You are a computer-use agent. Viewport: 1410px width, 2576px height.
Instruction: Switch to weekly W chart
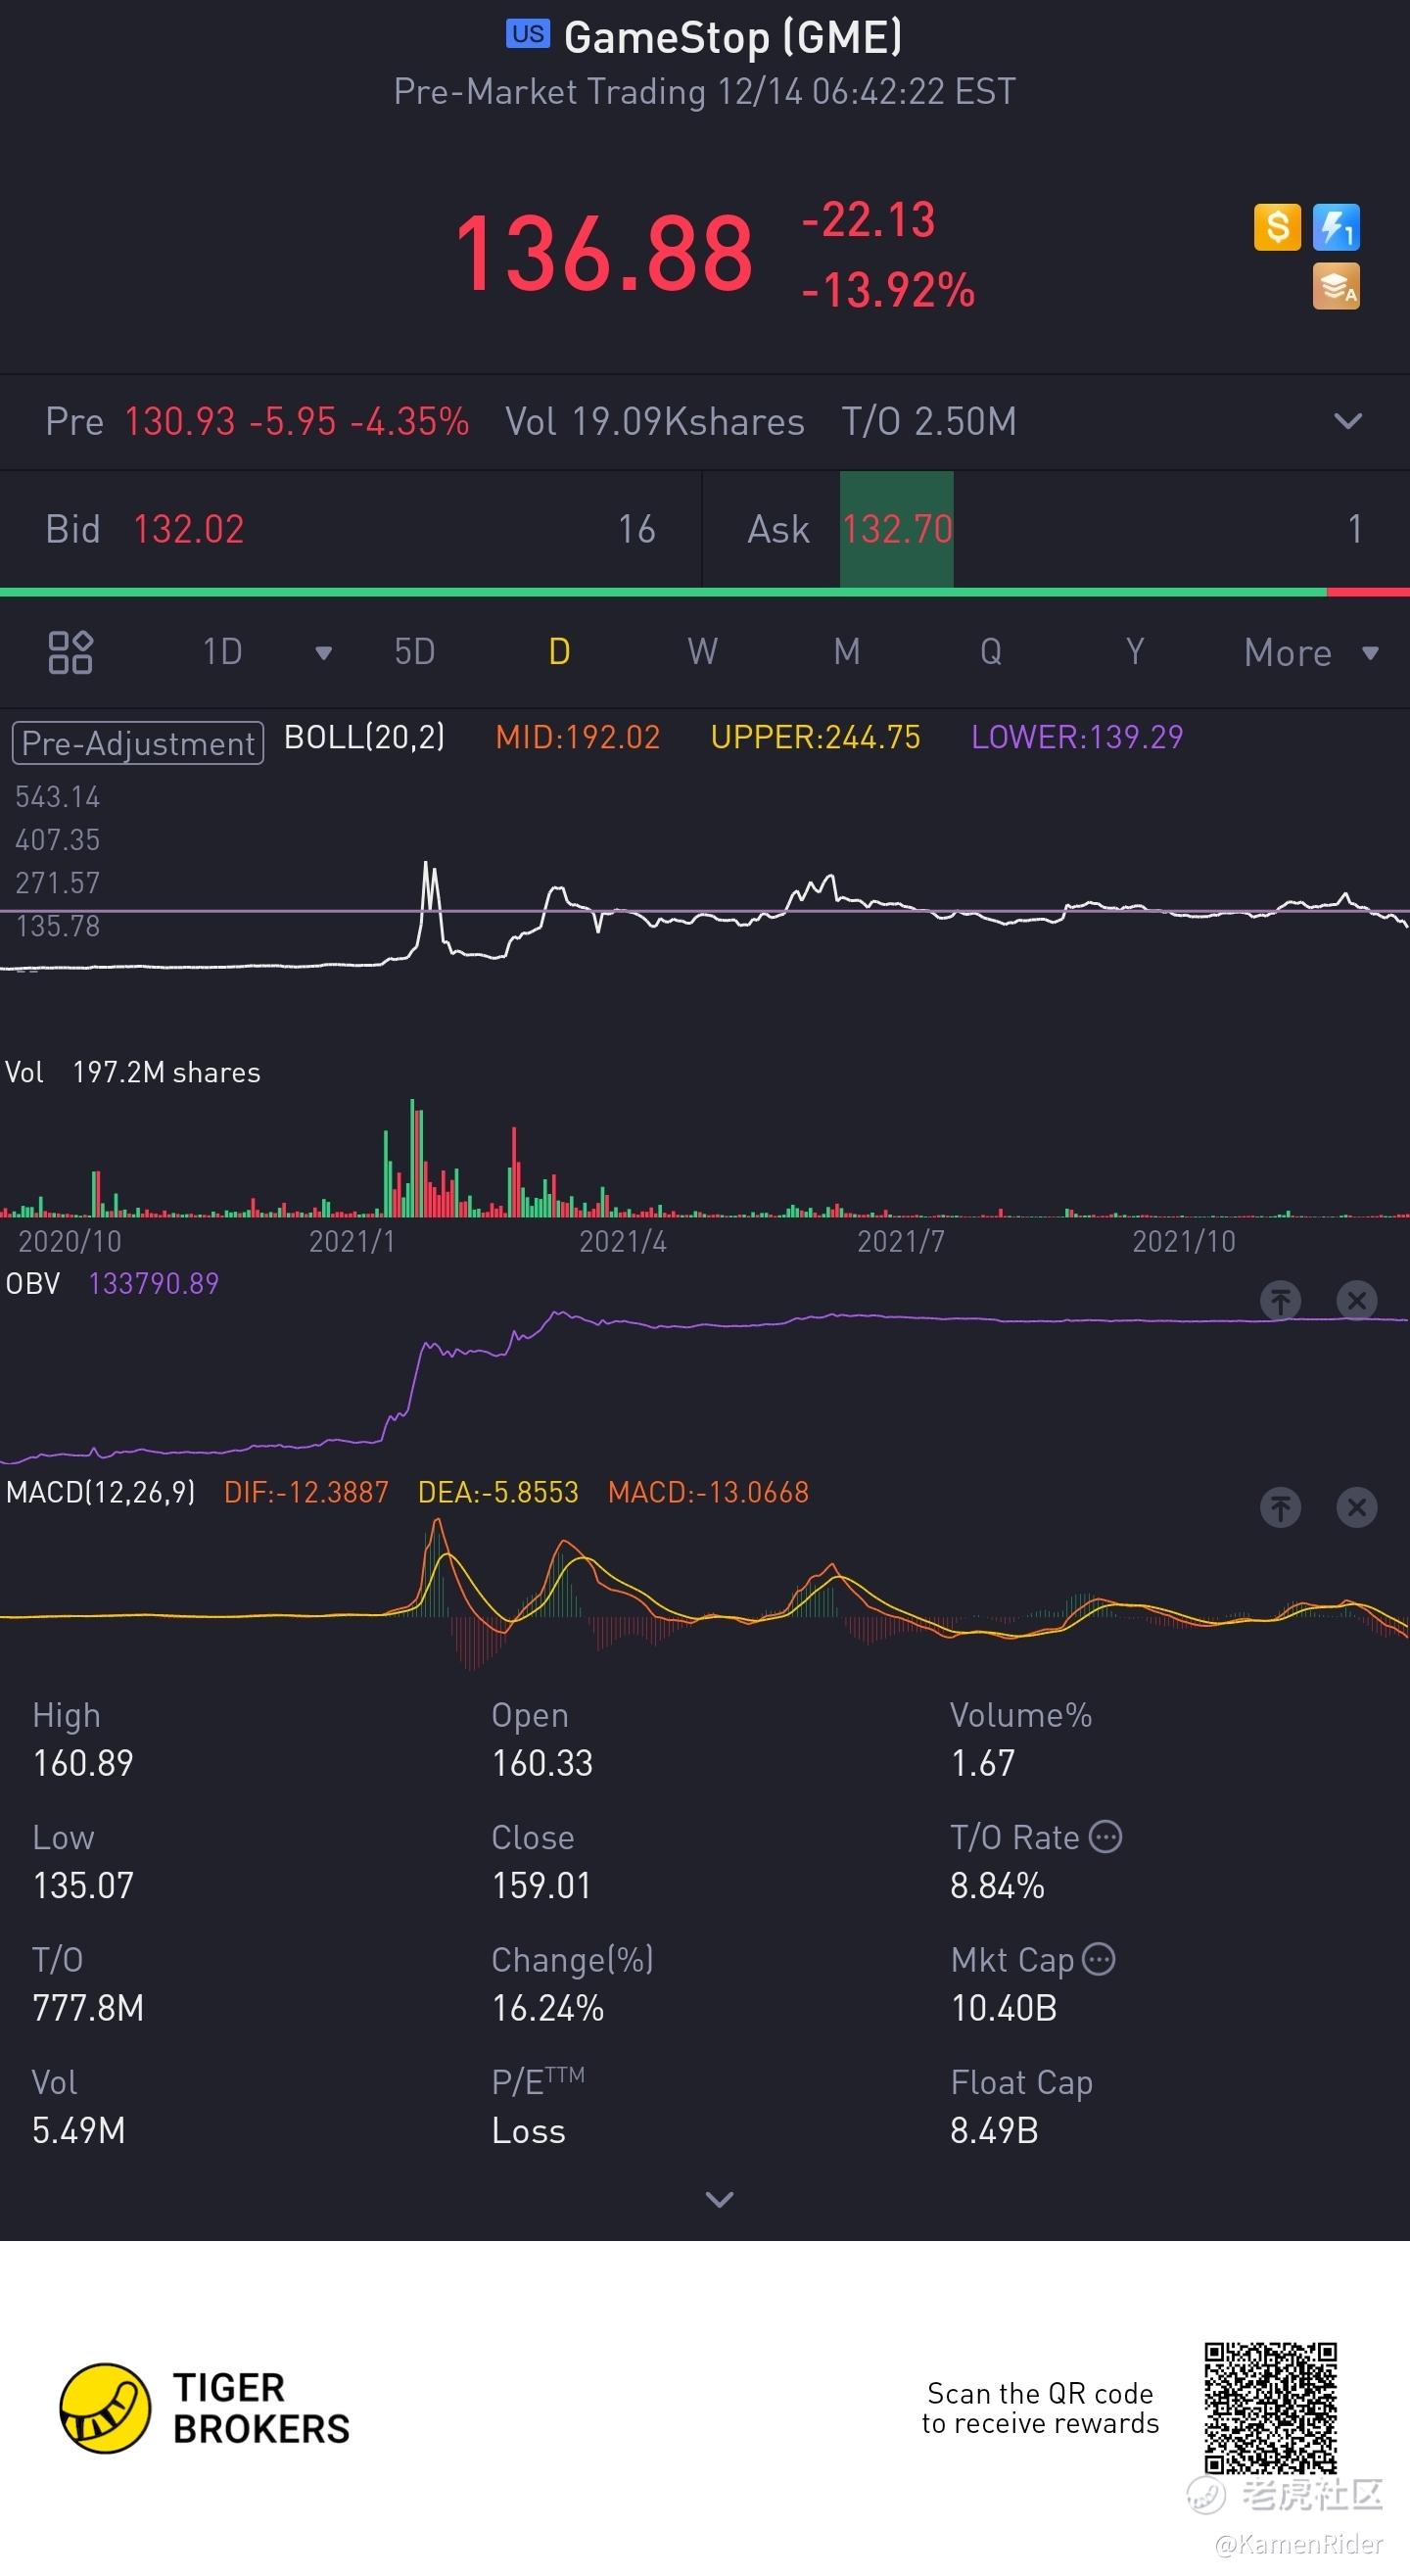pos(702,652)
